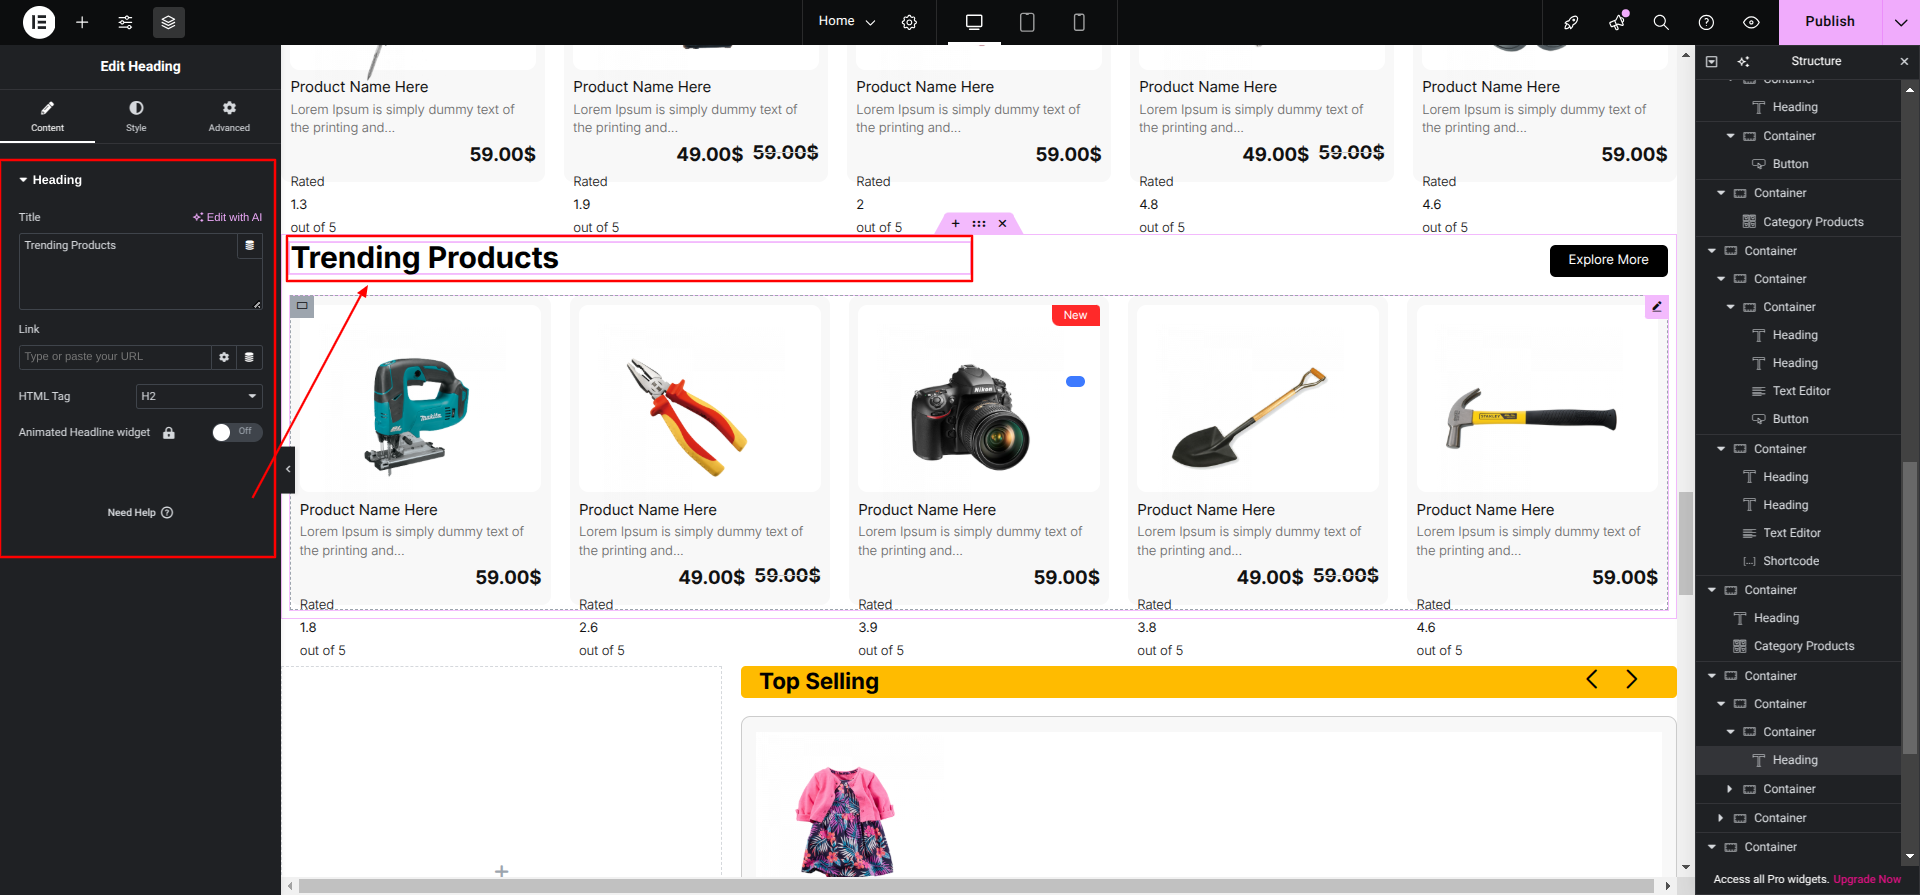Open dynamic tags icon for Title
The width and height of the screenshot is (1920, 895).
(x=250, y=246)
